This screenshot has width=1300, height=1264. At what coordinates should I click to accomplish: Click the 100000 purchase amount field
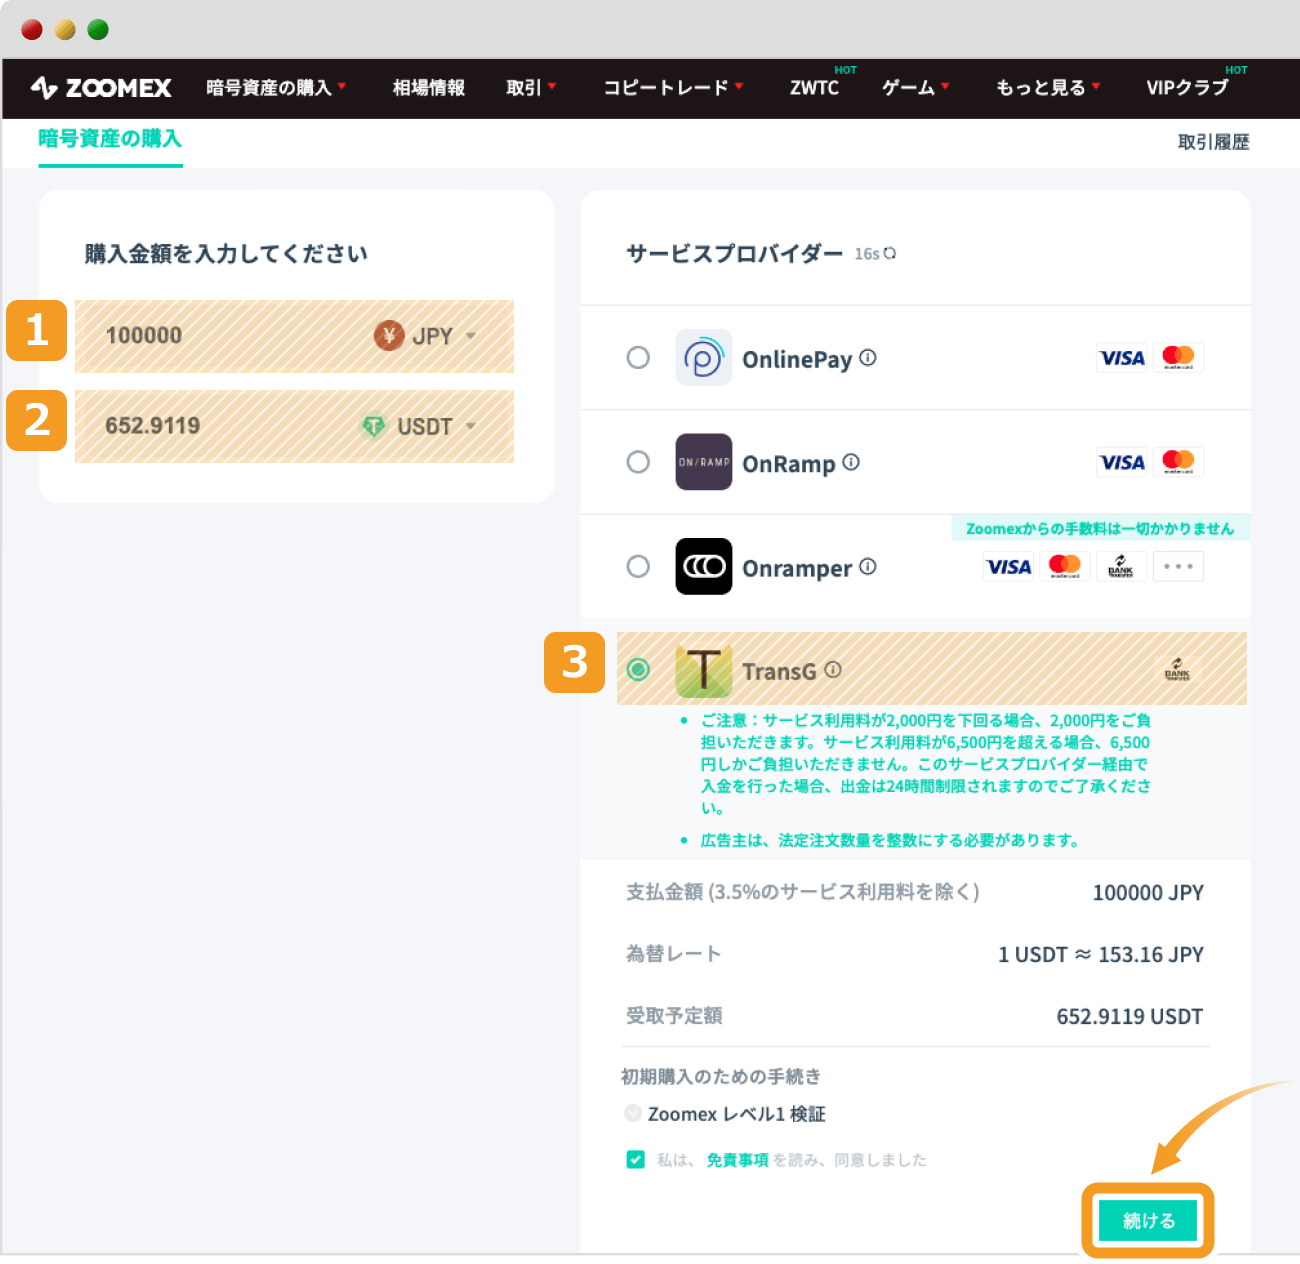click(294, 336)
